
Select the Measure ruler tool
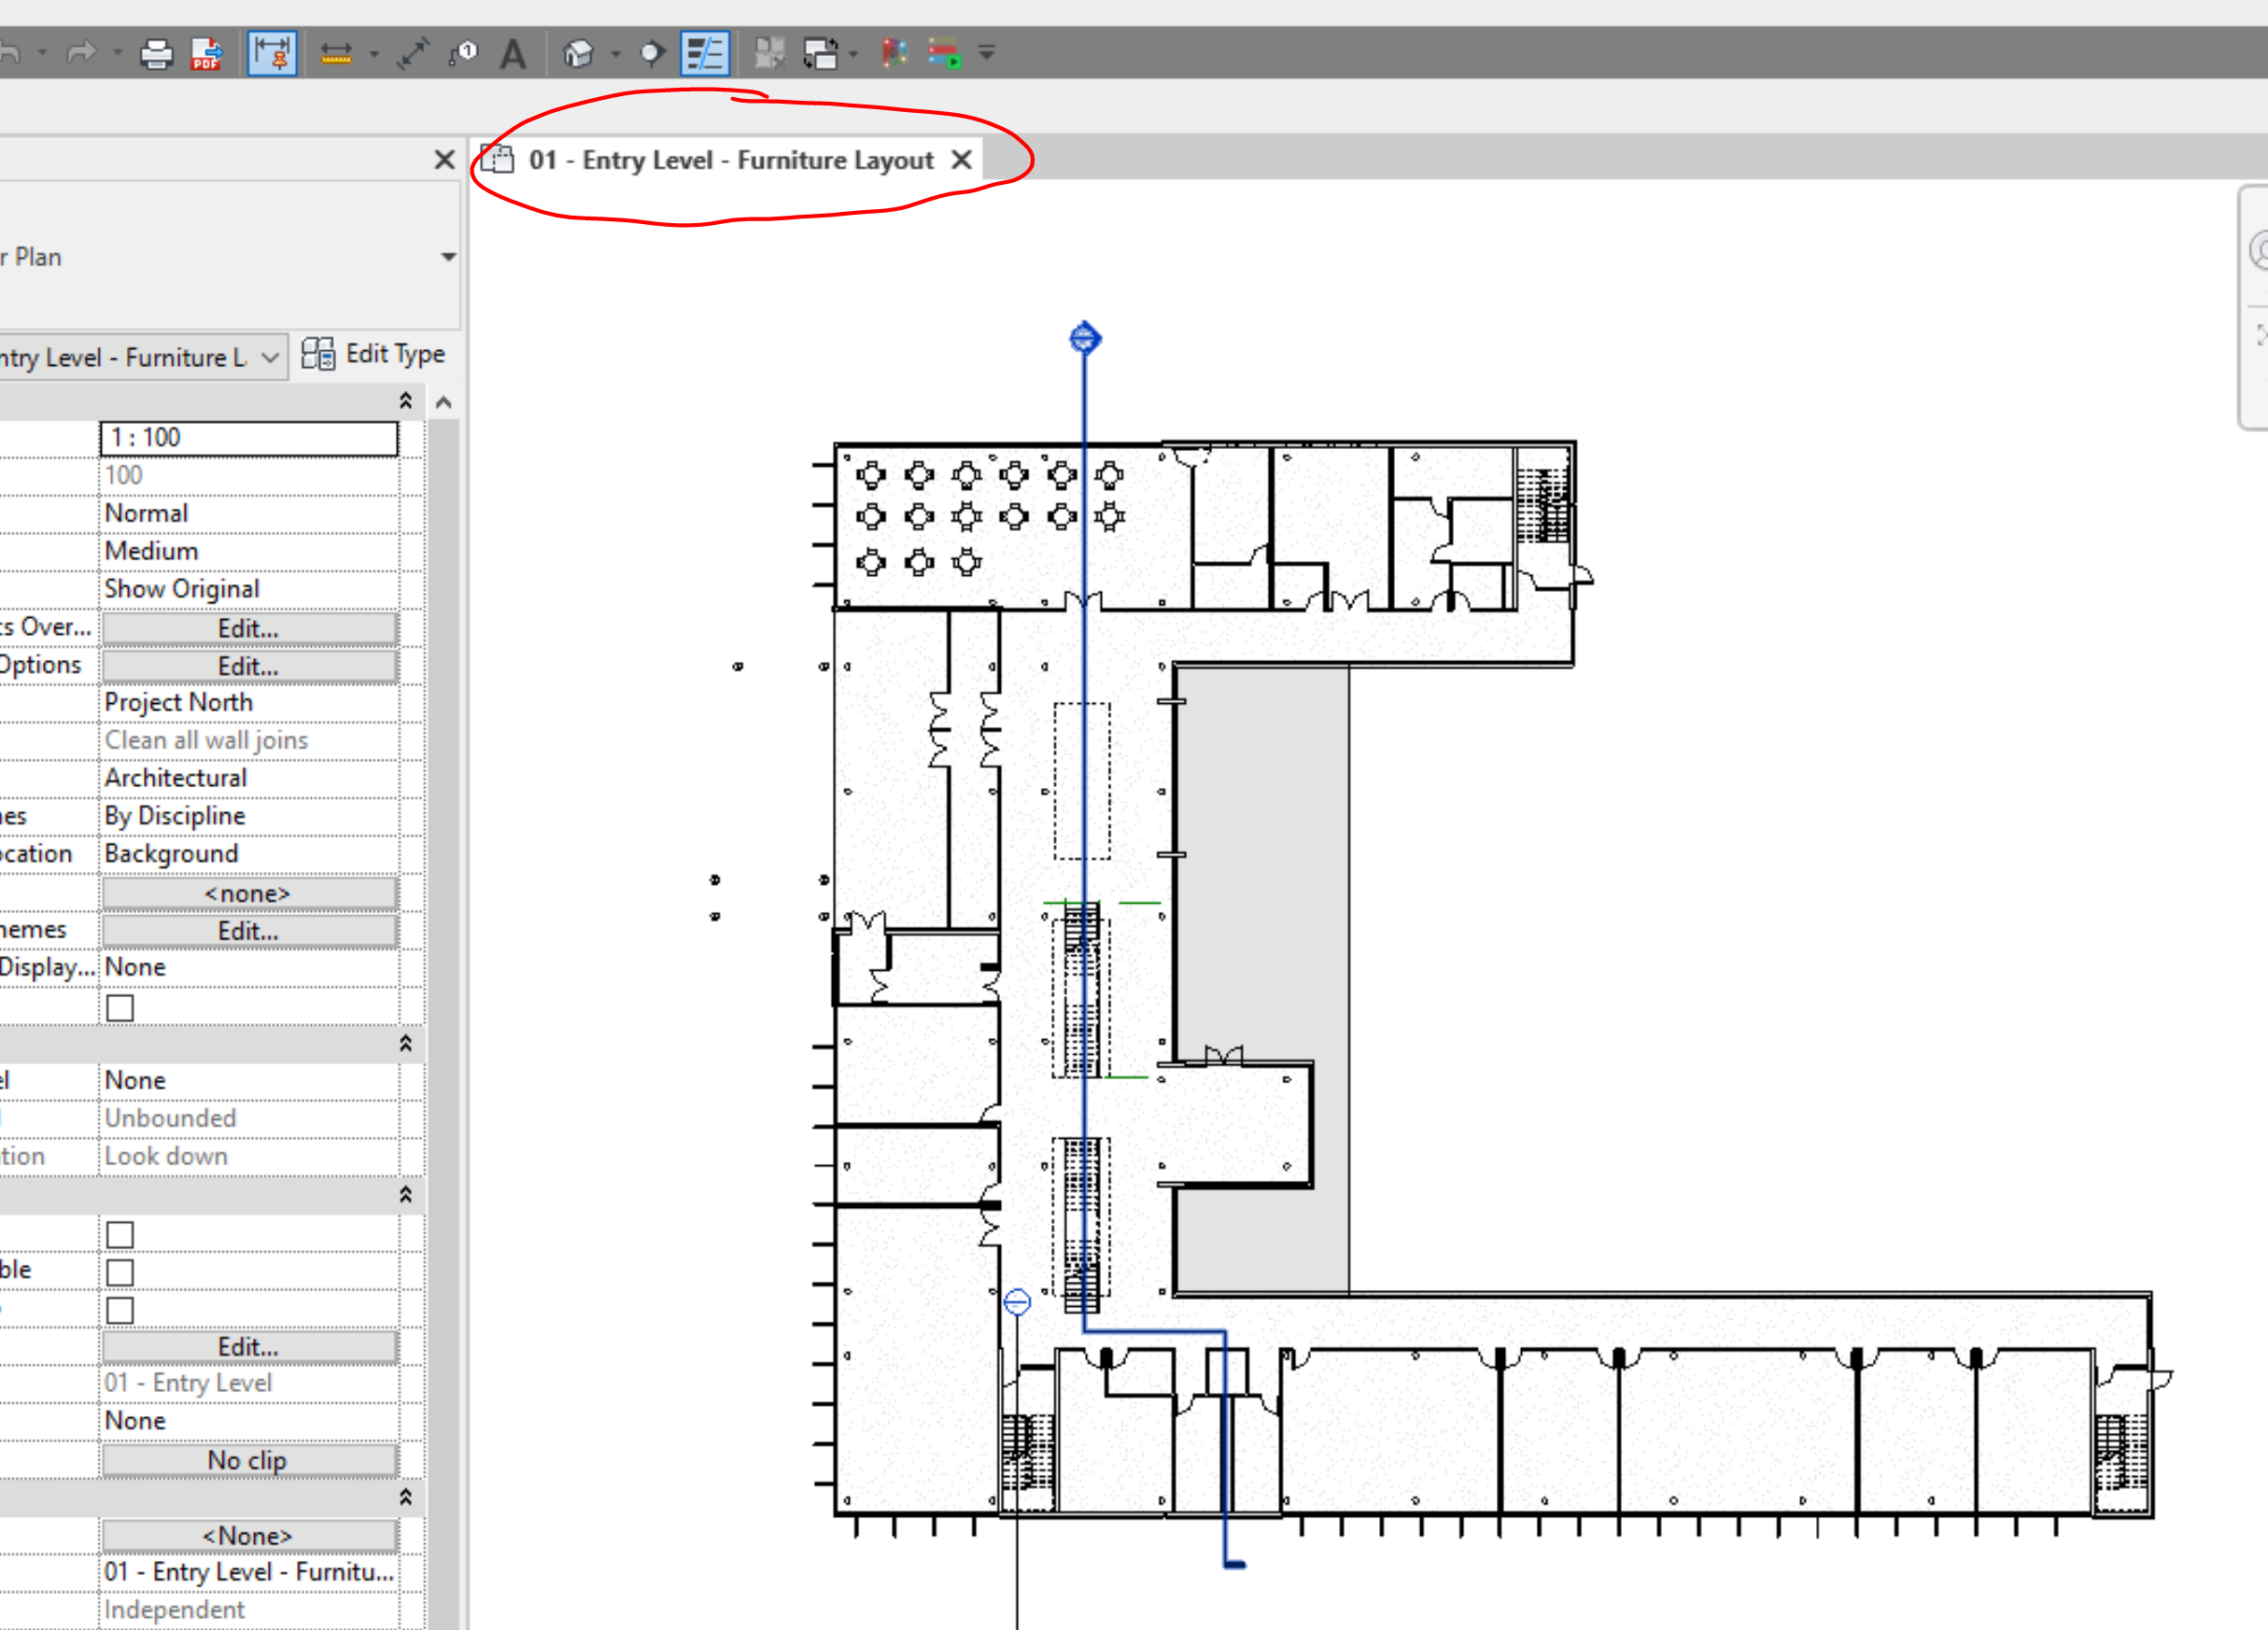[x=336, y=53]
